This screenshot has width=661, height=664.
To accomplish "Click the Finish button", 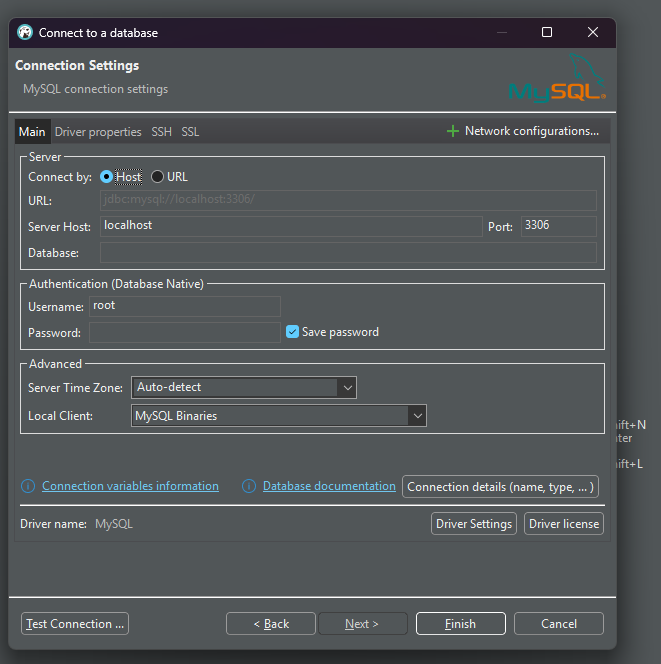I will pos(461,624).
